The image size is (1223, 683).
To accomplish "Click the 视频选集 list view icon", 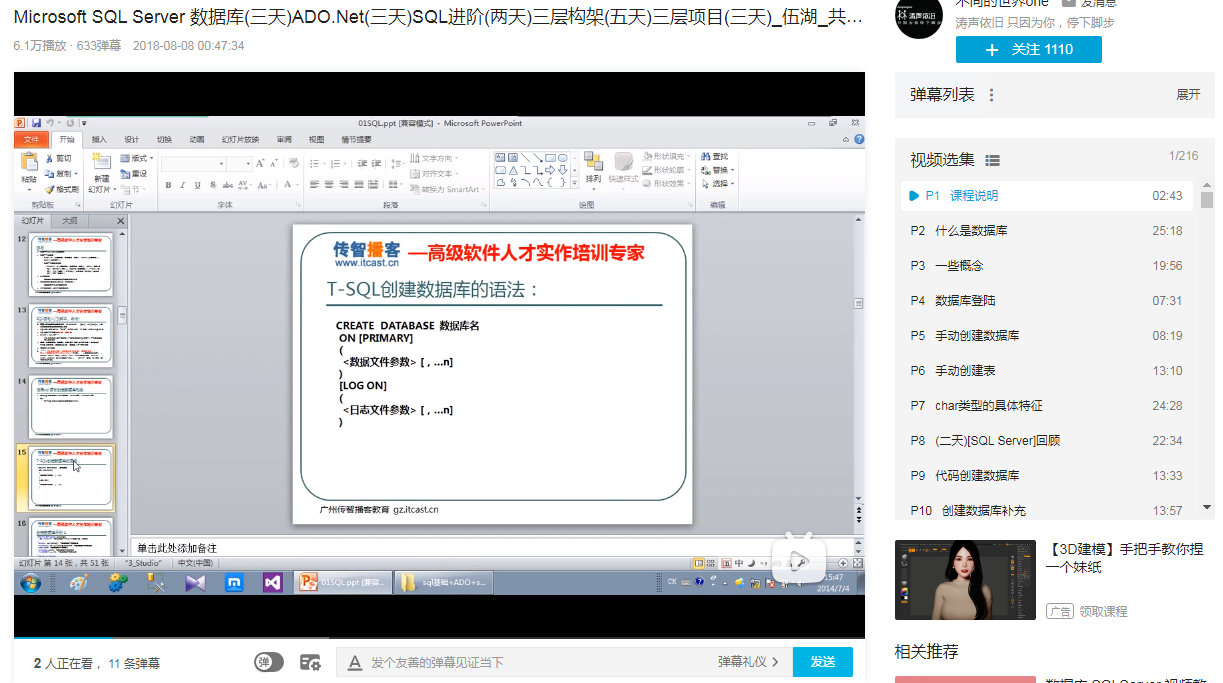I will coord(992,160).
